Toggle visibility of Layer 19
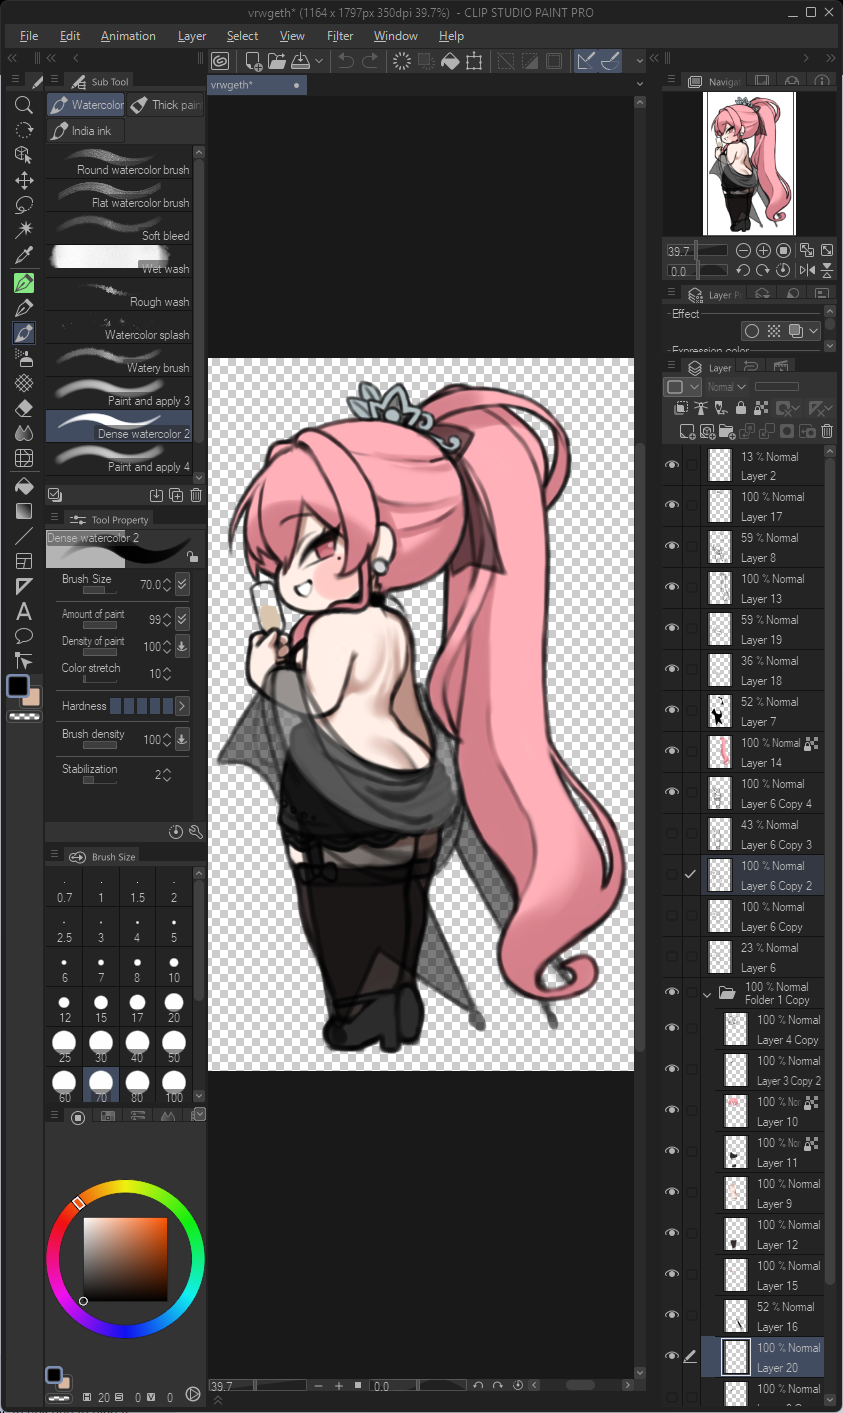The height and width of the screenshot is (1413, 843). pos(672,629)
